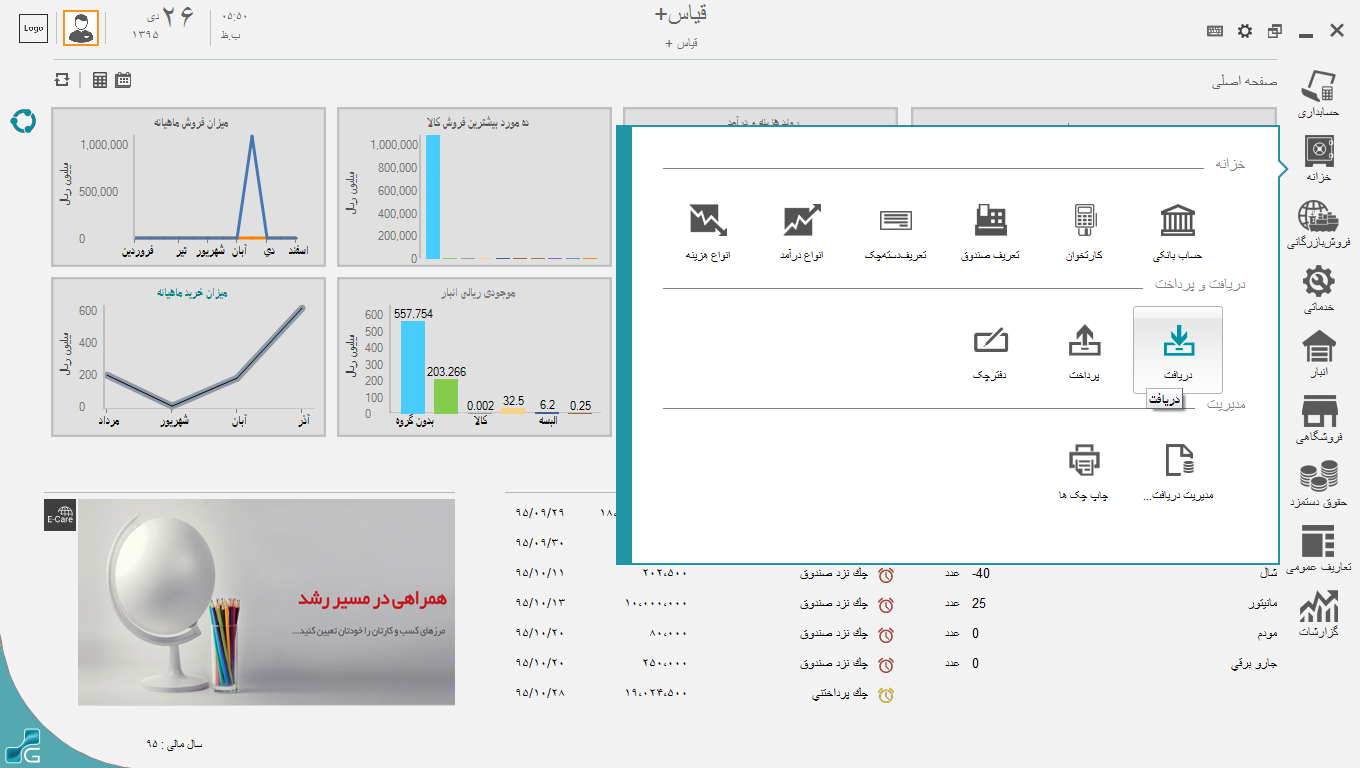Open تعریف صندوق cash register definition
This screenshot has width=1360, height=768.
[x=990, y=233]
